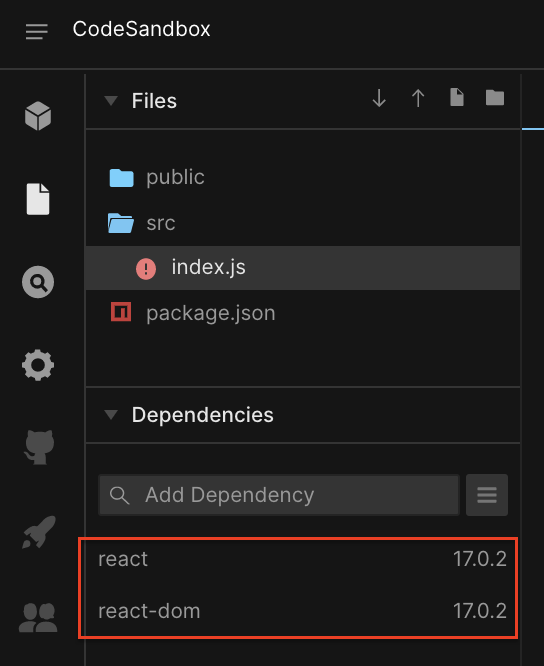Open dependency list menu button
544x666 pixels.
point(487,495)
